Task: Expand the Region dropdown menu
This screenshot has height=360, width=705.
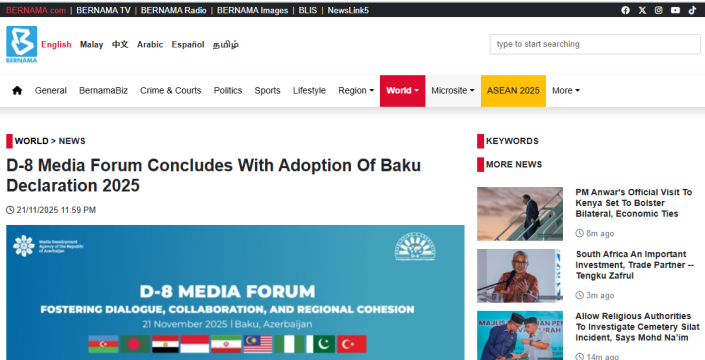Action: [356, 90]
